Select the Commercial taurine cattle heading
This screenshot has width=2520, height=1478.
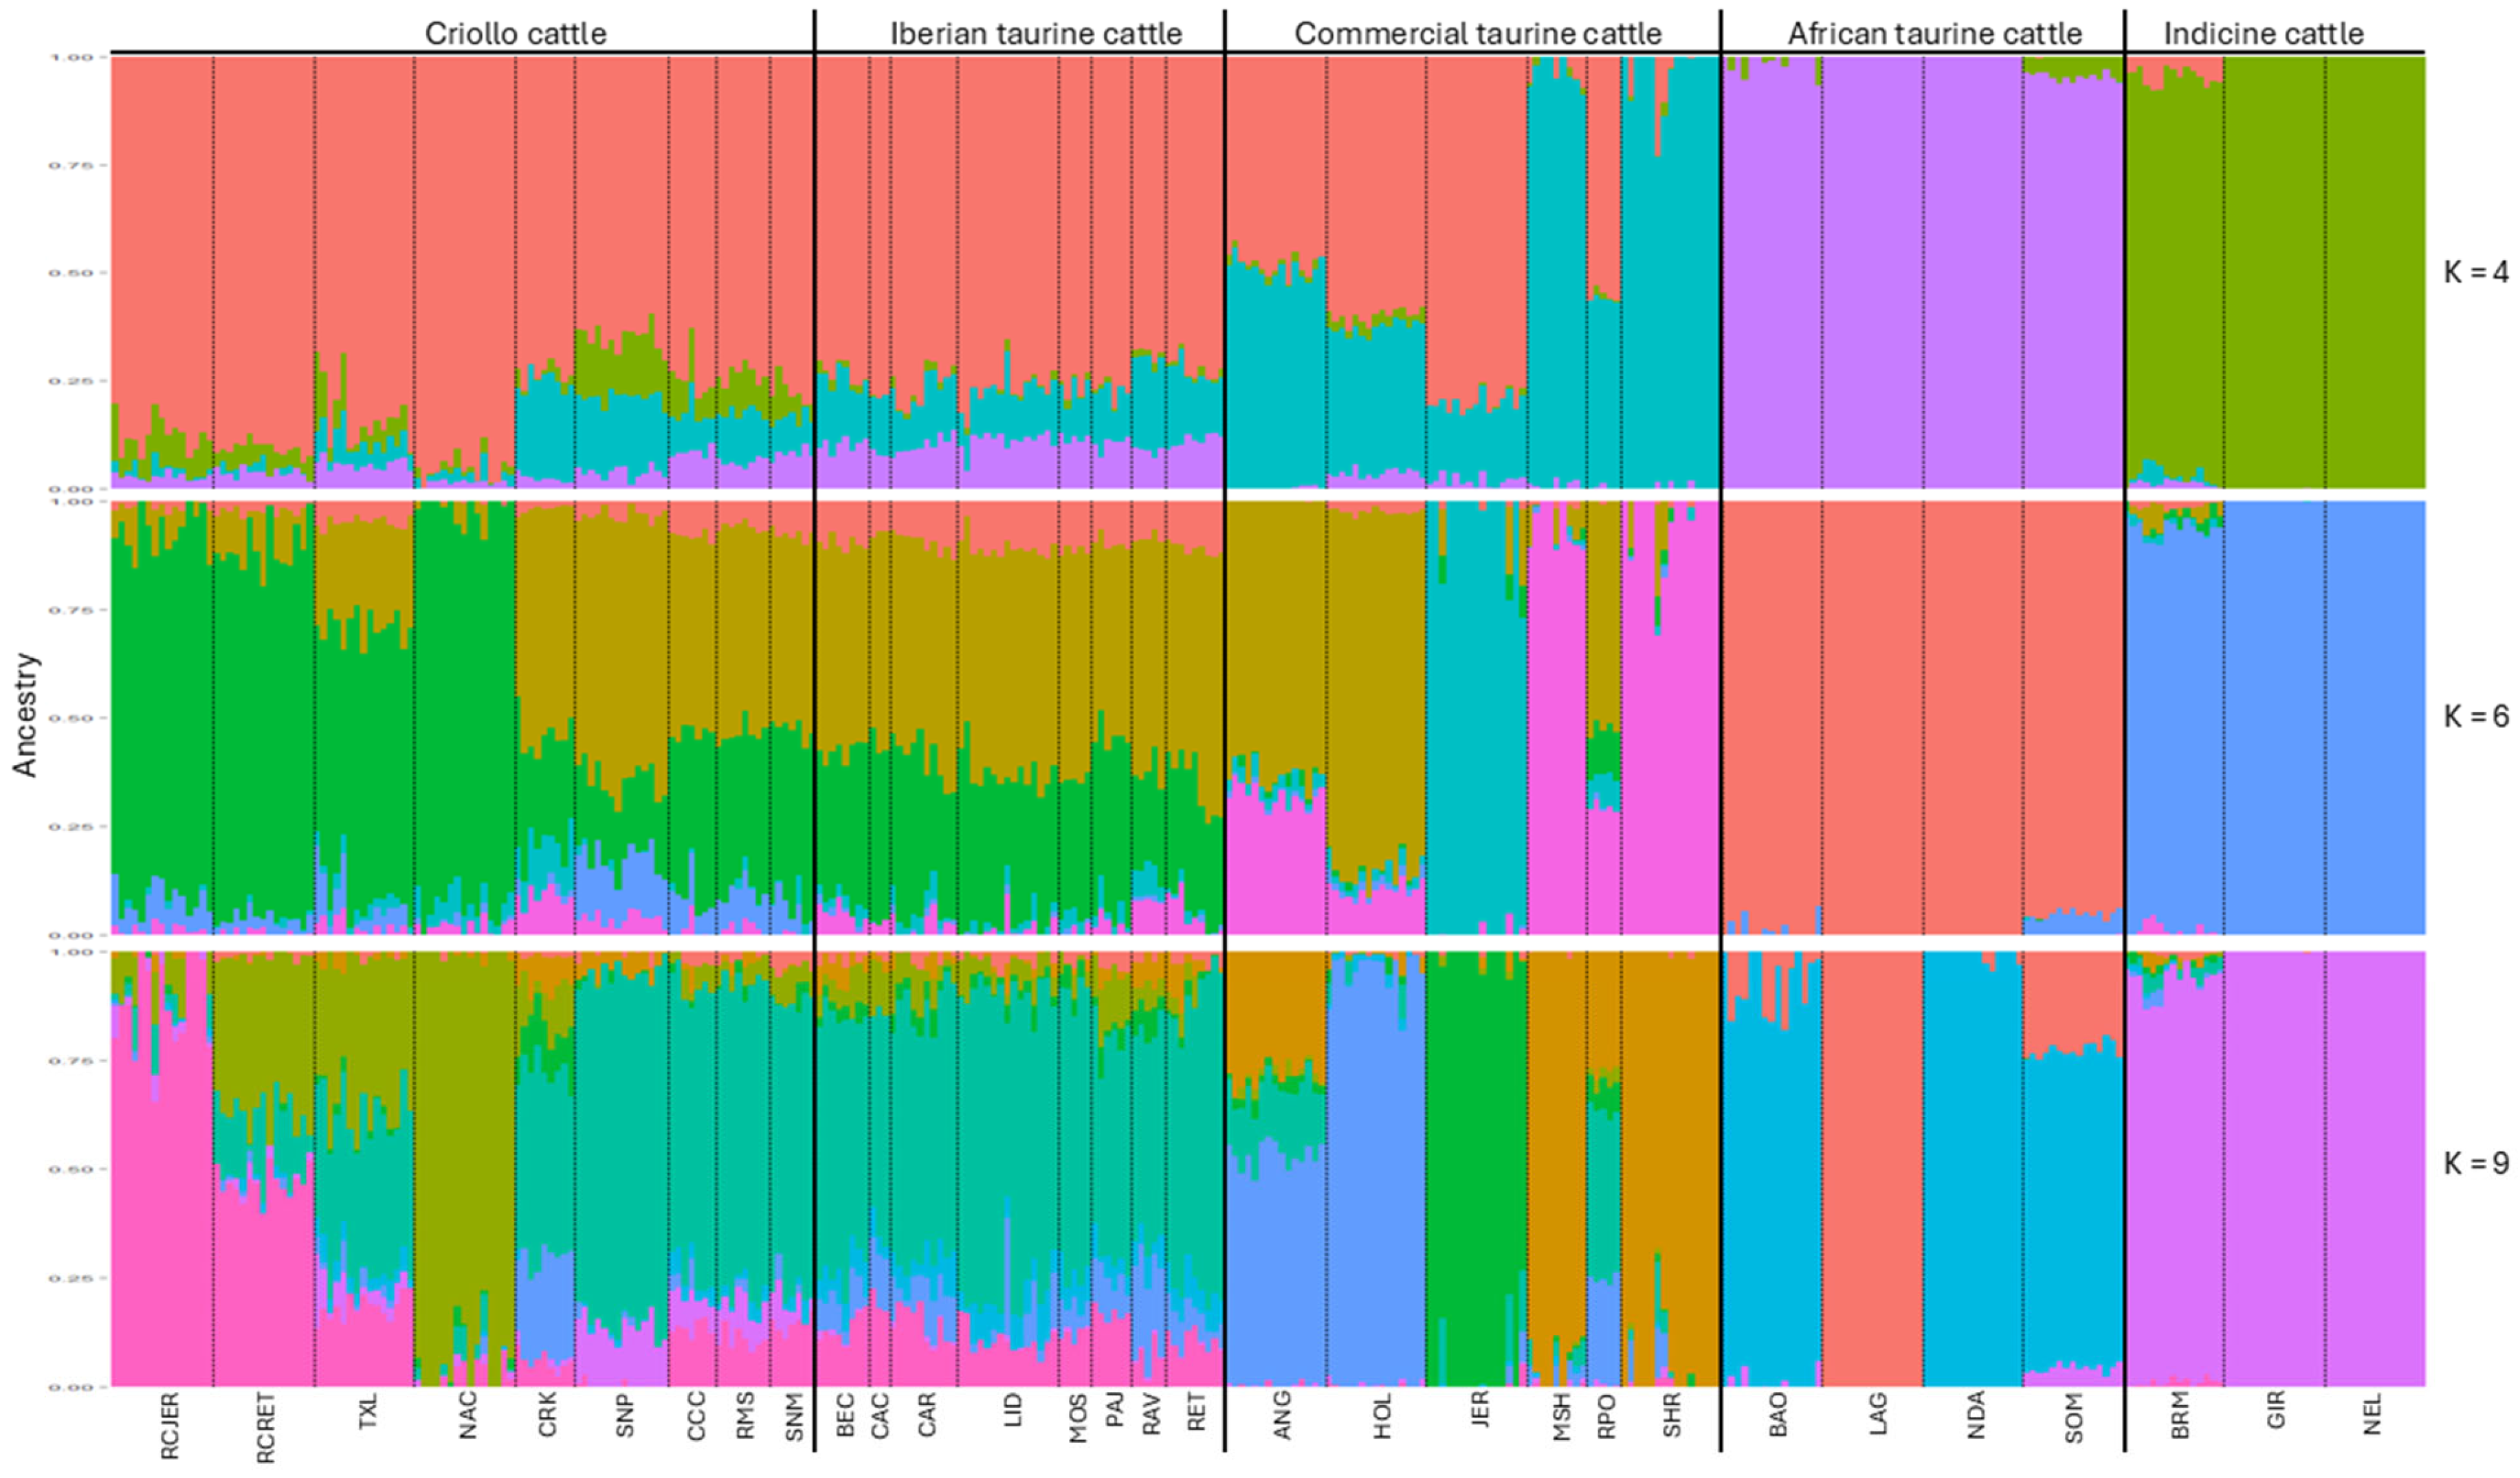1477,33
